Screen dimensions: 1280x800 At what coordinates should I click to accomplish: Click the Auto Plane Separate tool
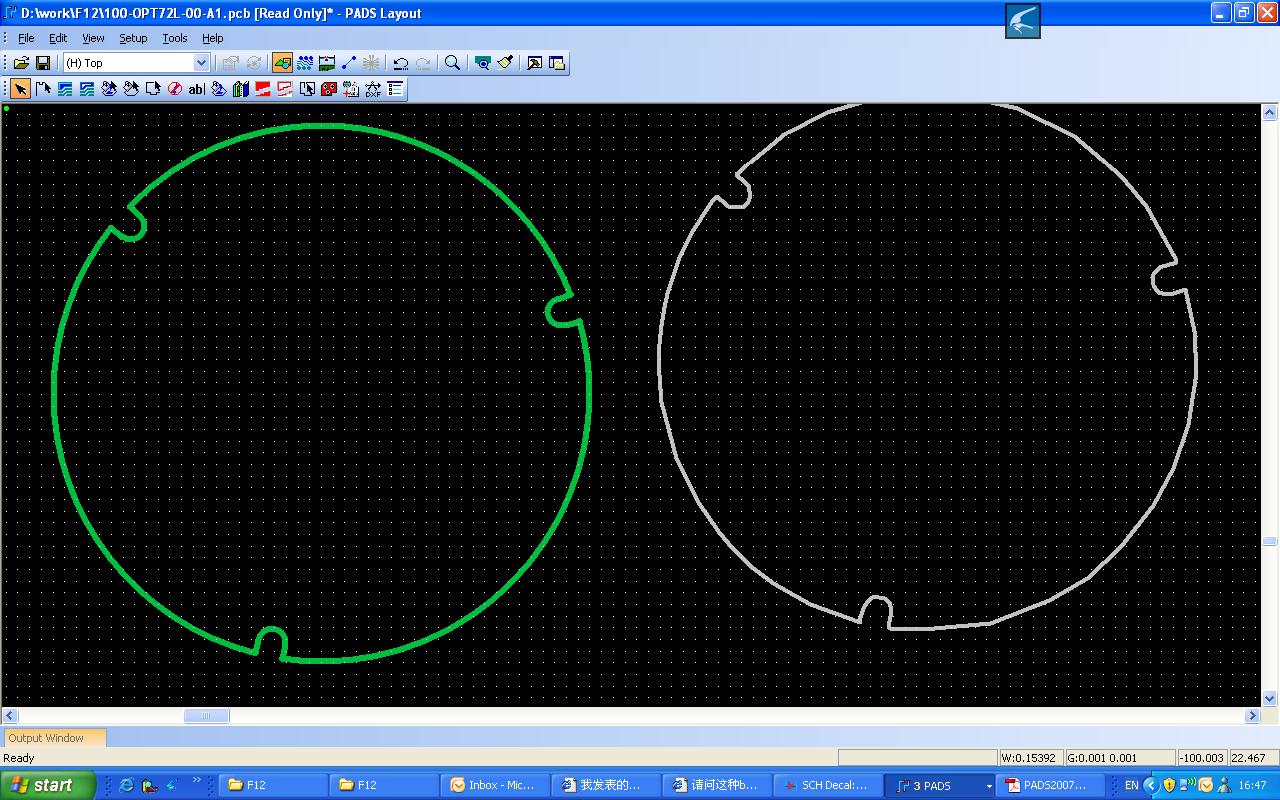point(307,89)
